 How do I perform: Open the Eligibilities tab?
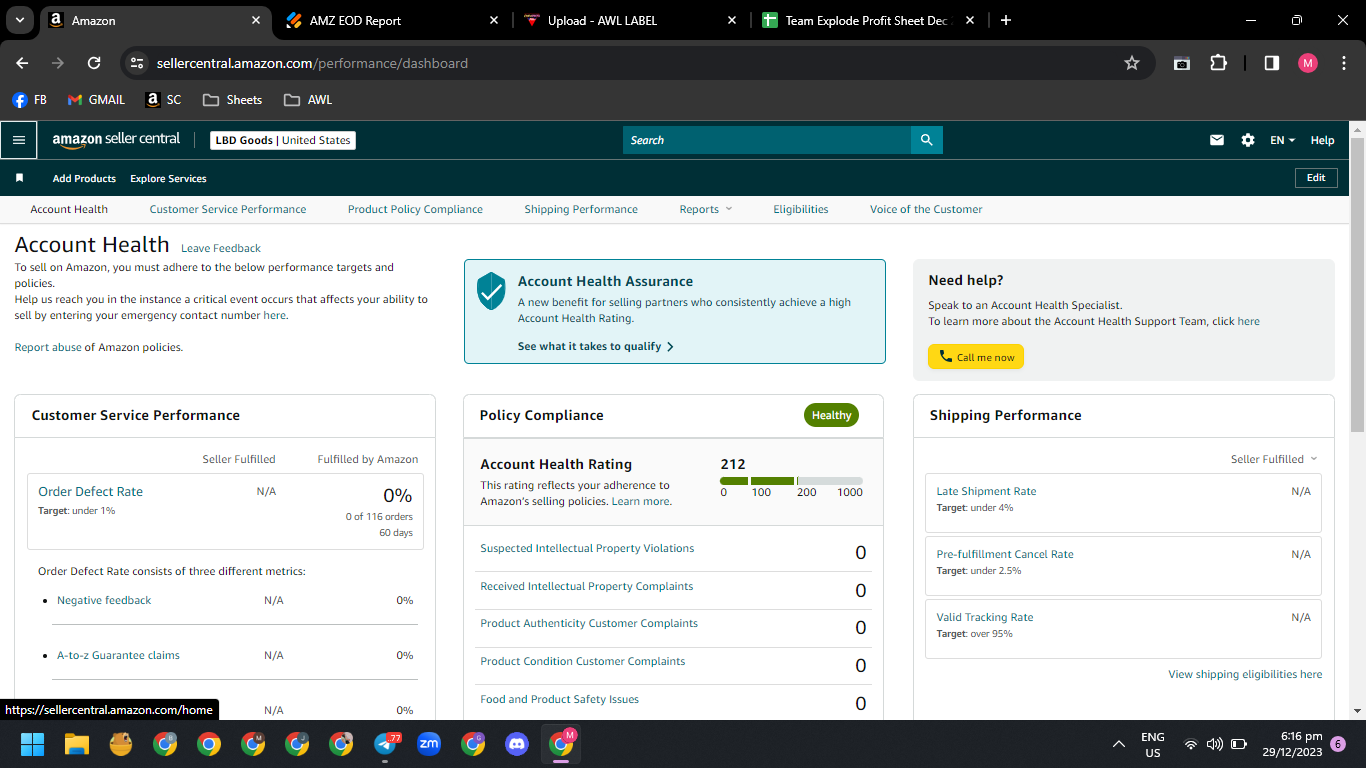click(801, 209)
